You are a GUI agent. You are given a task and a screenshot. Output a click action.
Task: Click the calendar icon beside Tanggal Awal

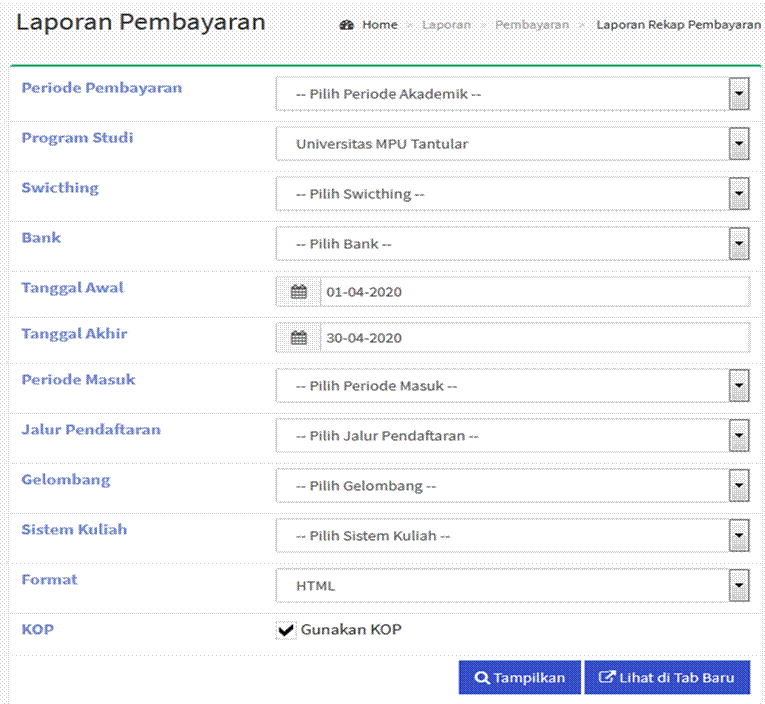(x=298, y=292)
